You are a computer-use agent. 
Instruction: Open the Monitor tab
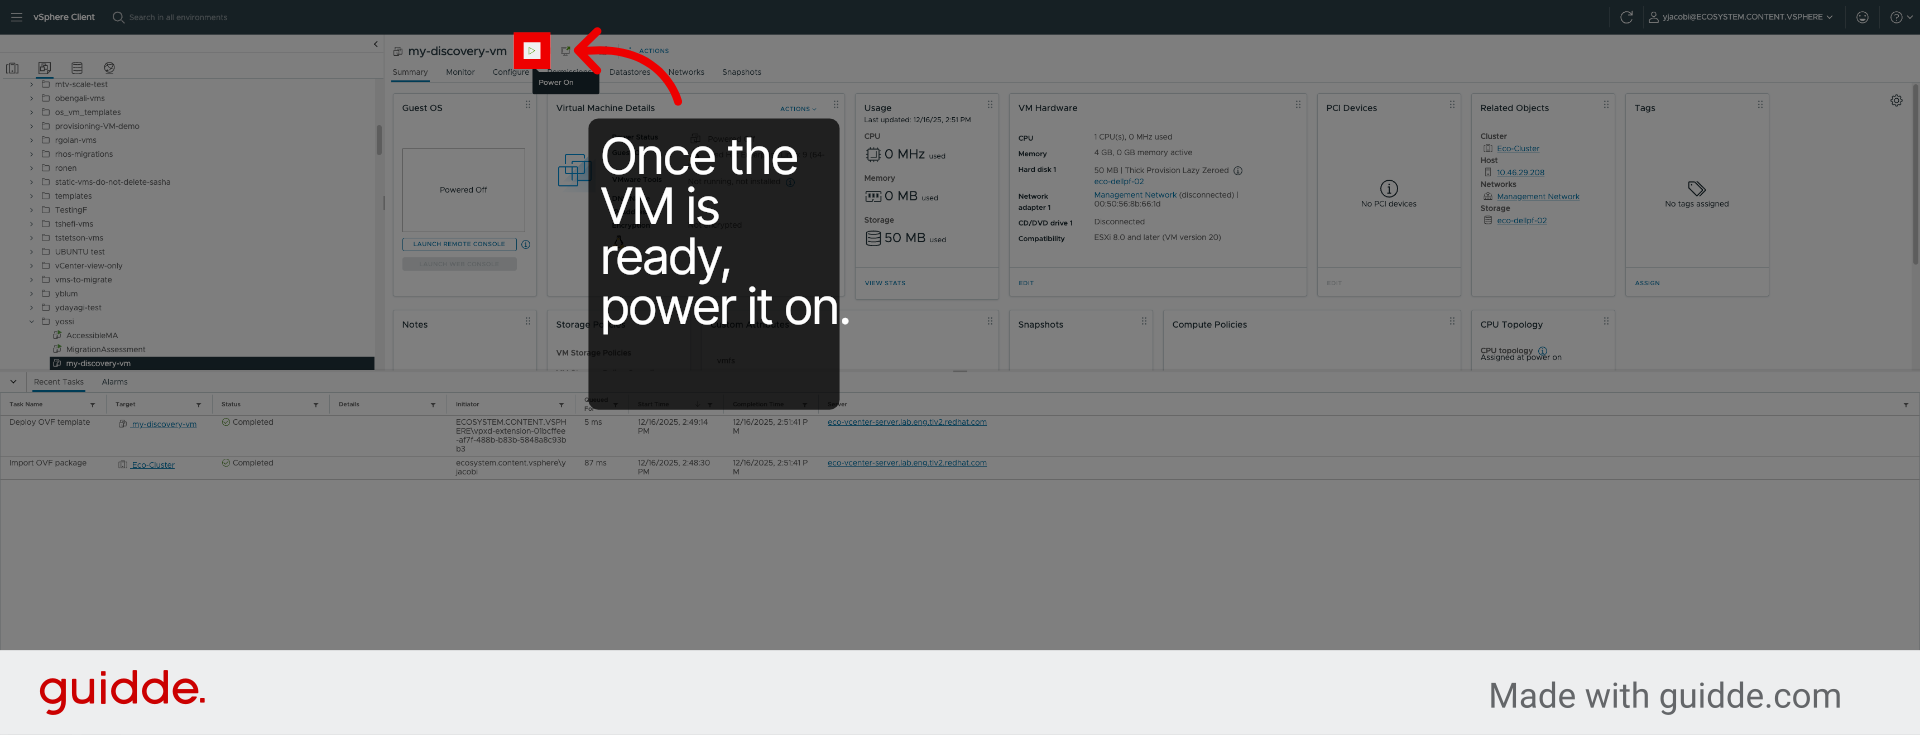click(x=460, y=72)
